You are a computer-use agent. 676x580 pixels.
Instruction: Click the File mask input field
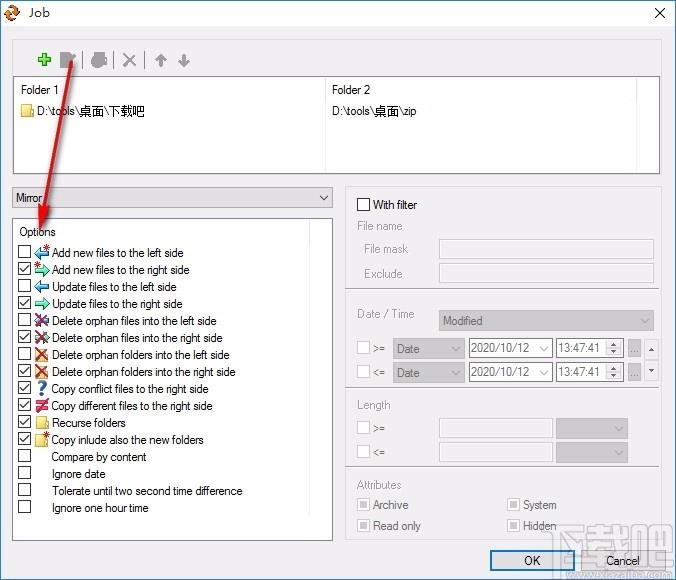(x=546, y=249)
